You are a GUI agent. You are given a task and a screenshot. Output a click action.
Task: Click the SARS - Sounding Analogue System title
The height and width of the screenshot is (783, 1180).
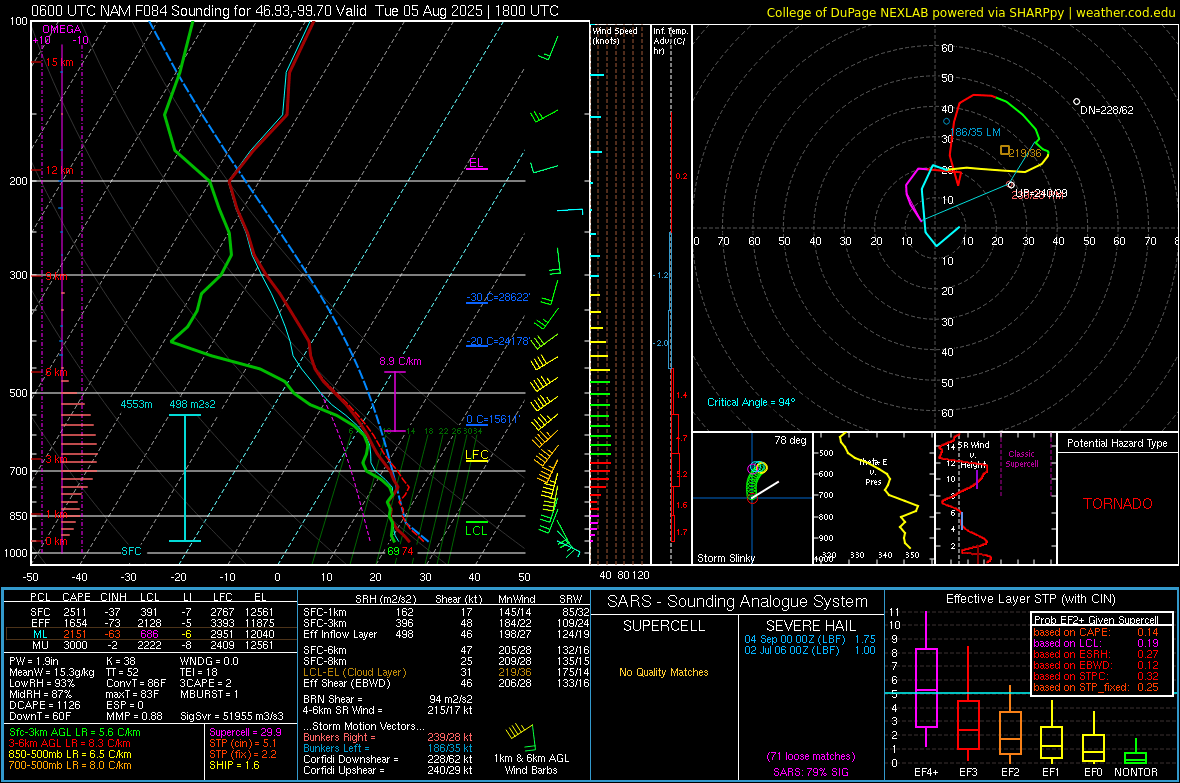(x=738, y=602)
